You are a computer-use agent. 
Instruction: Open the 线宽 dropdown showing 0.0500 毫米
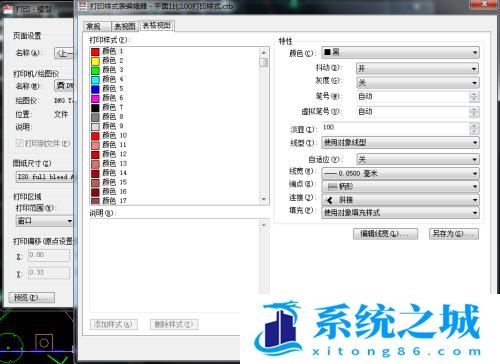(400, 173)
